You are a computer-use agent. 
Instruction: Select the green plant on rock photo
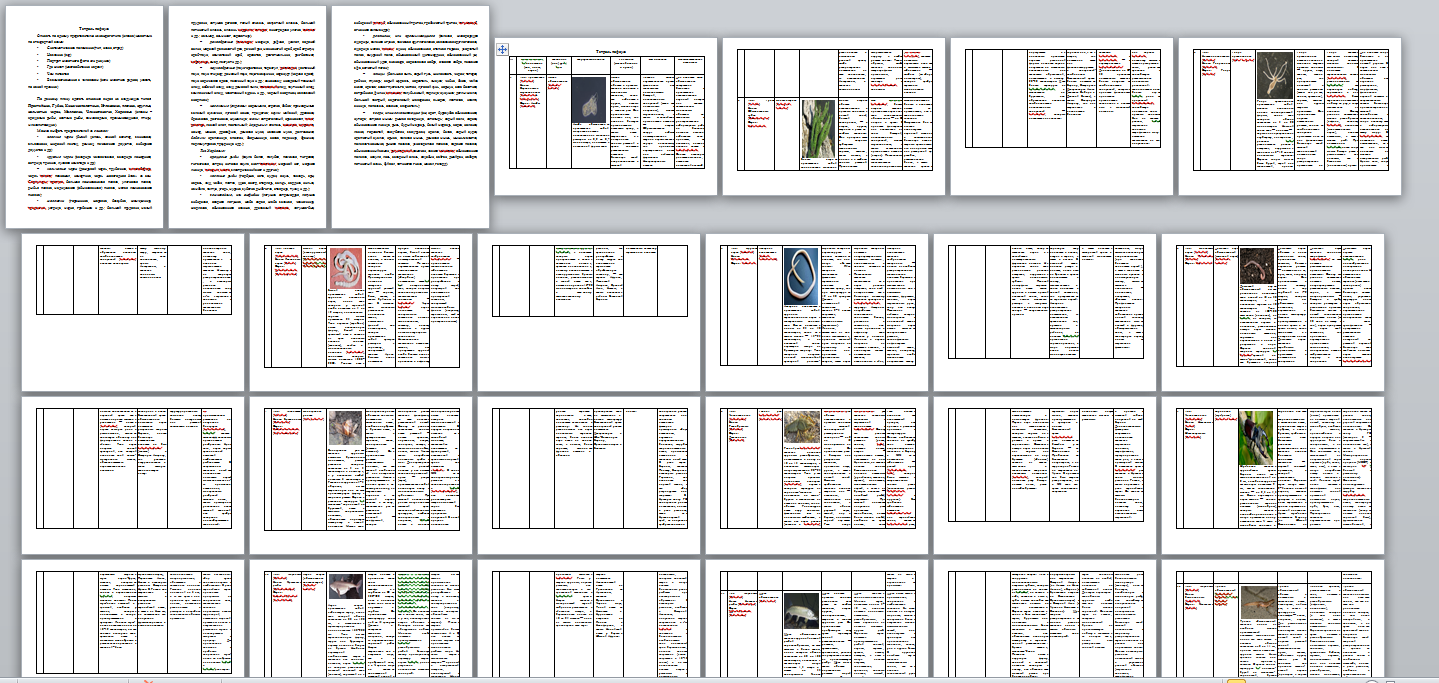pyautogui.click(x=817, y=127)
